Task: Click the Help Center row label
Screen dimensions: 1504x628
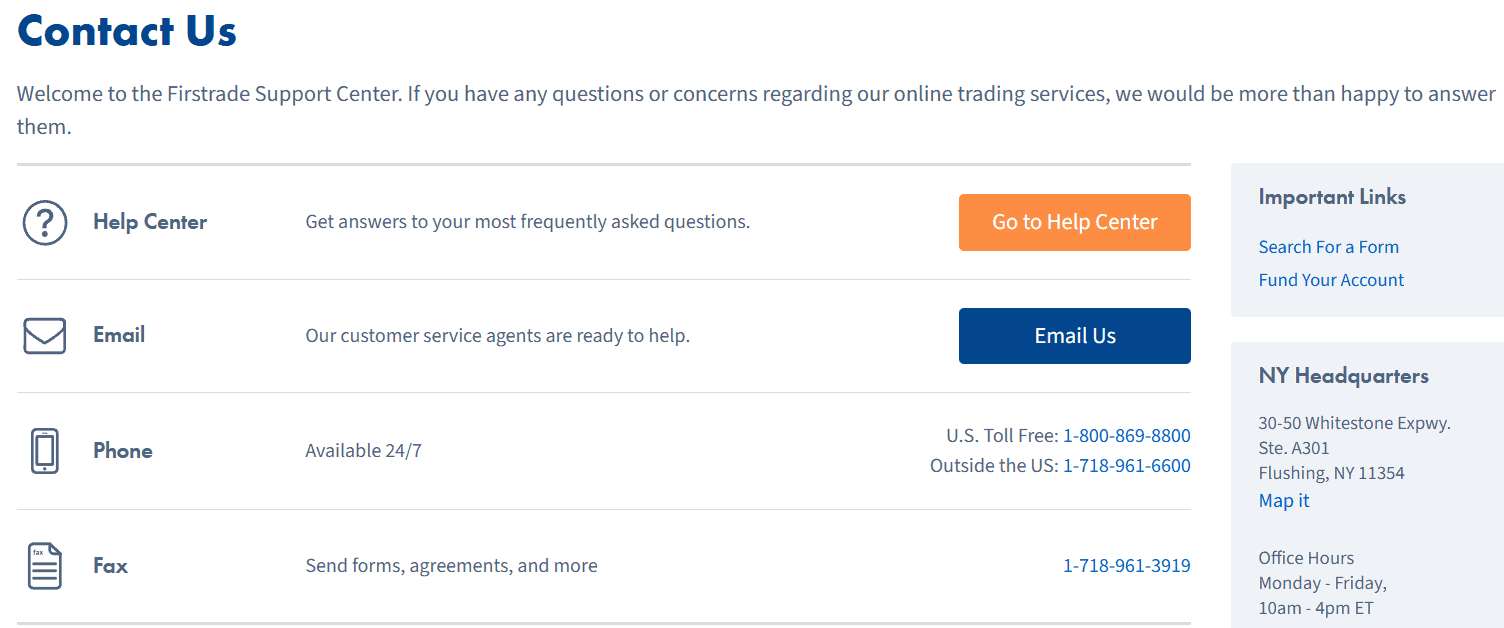Action: tap(150, 222)
